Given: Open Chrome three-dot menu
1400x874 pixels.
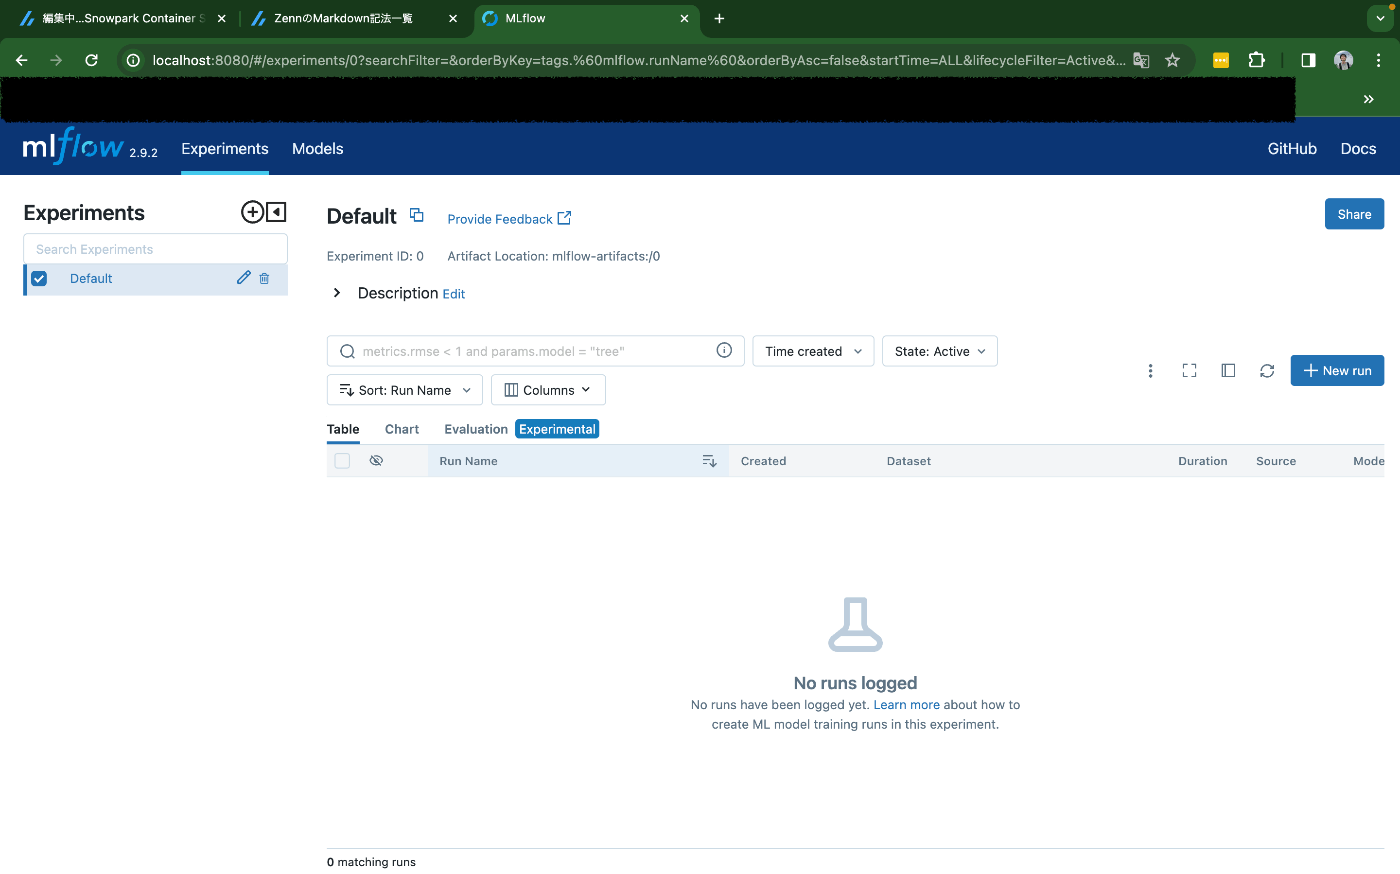Looking at the screenshot, I should click(1378, 60).
